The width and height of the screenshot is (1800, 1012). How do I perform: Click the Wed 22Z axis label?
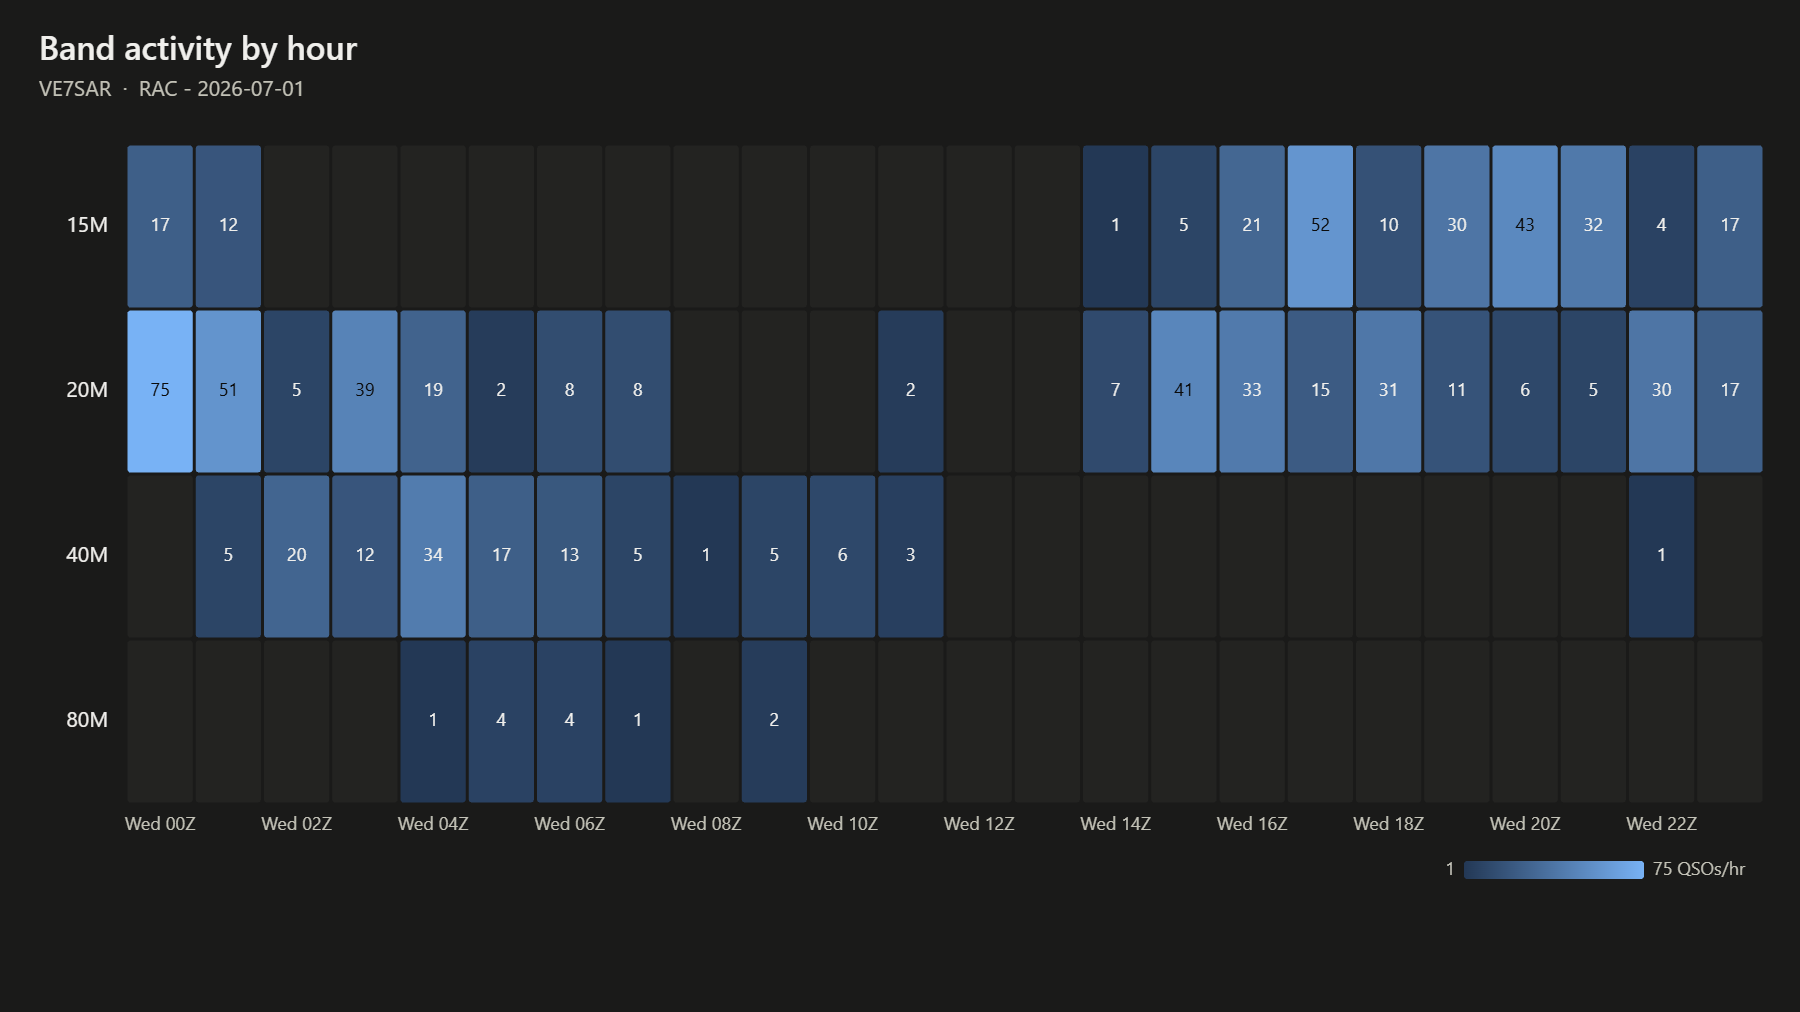(1662, 824)
